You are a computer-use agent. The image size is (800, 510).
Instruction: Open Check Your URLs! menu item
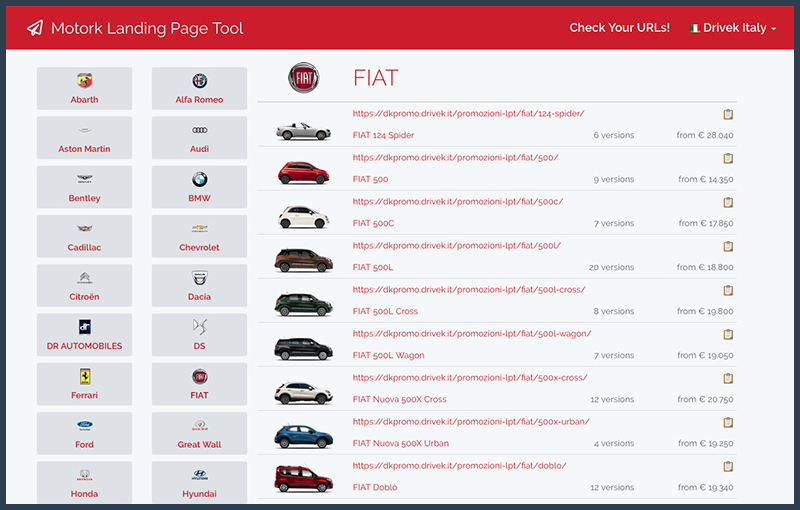[619, 28]
